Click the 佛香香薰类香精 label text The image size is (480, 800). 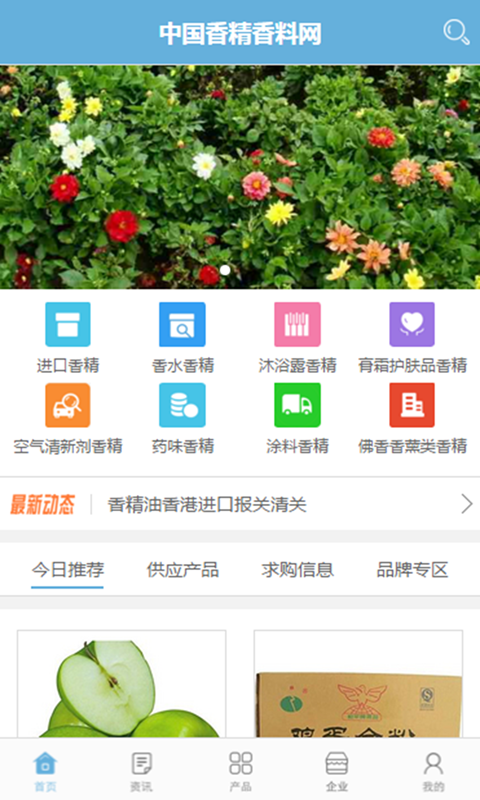coord(412,446)
